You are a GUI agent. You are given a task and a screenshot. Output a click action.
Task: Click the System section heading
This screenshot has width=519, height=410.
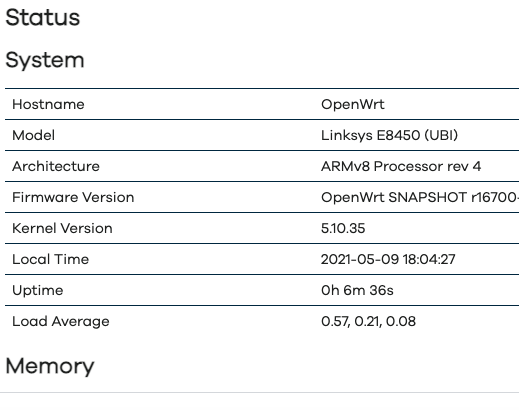45,61
